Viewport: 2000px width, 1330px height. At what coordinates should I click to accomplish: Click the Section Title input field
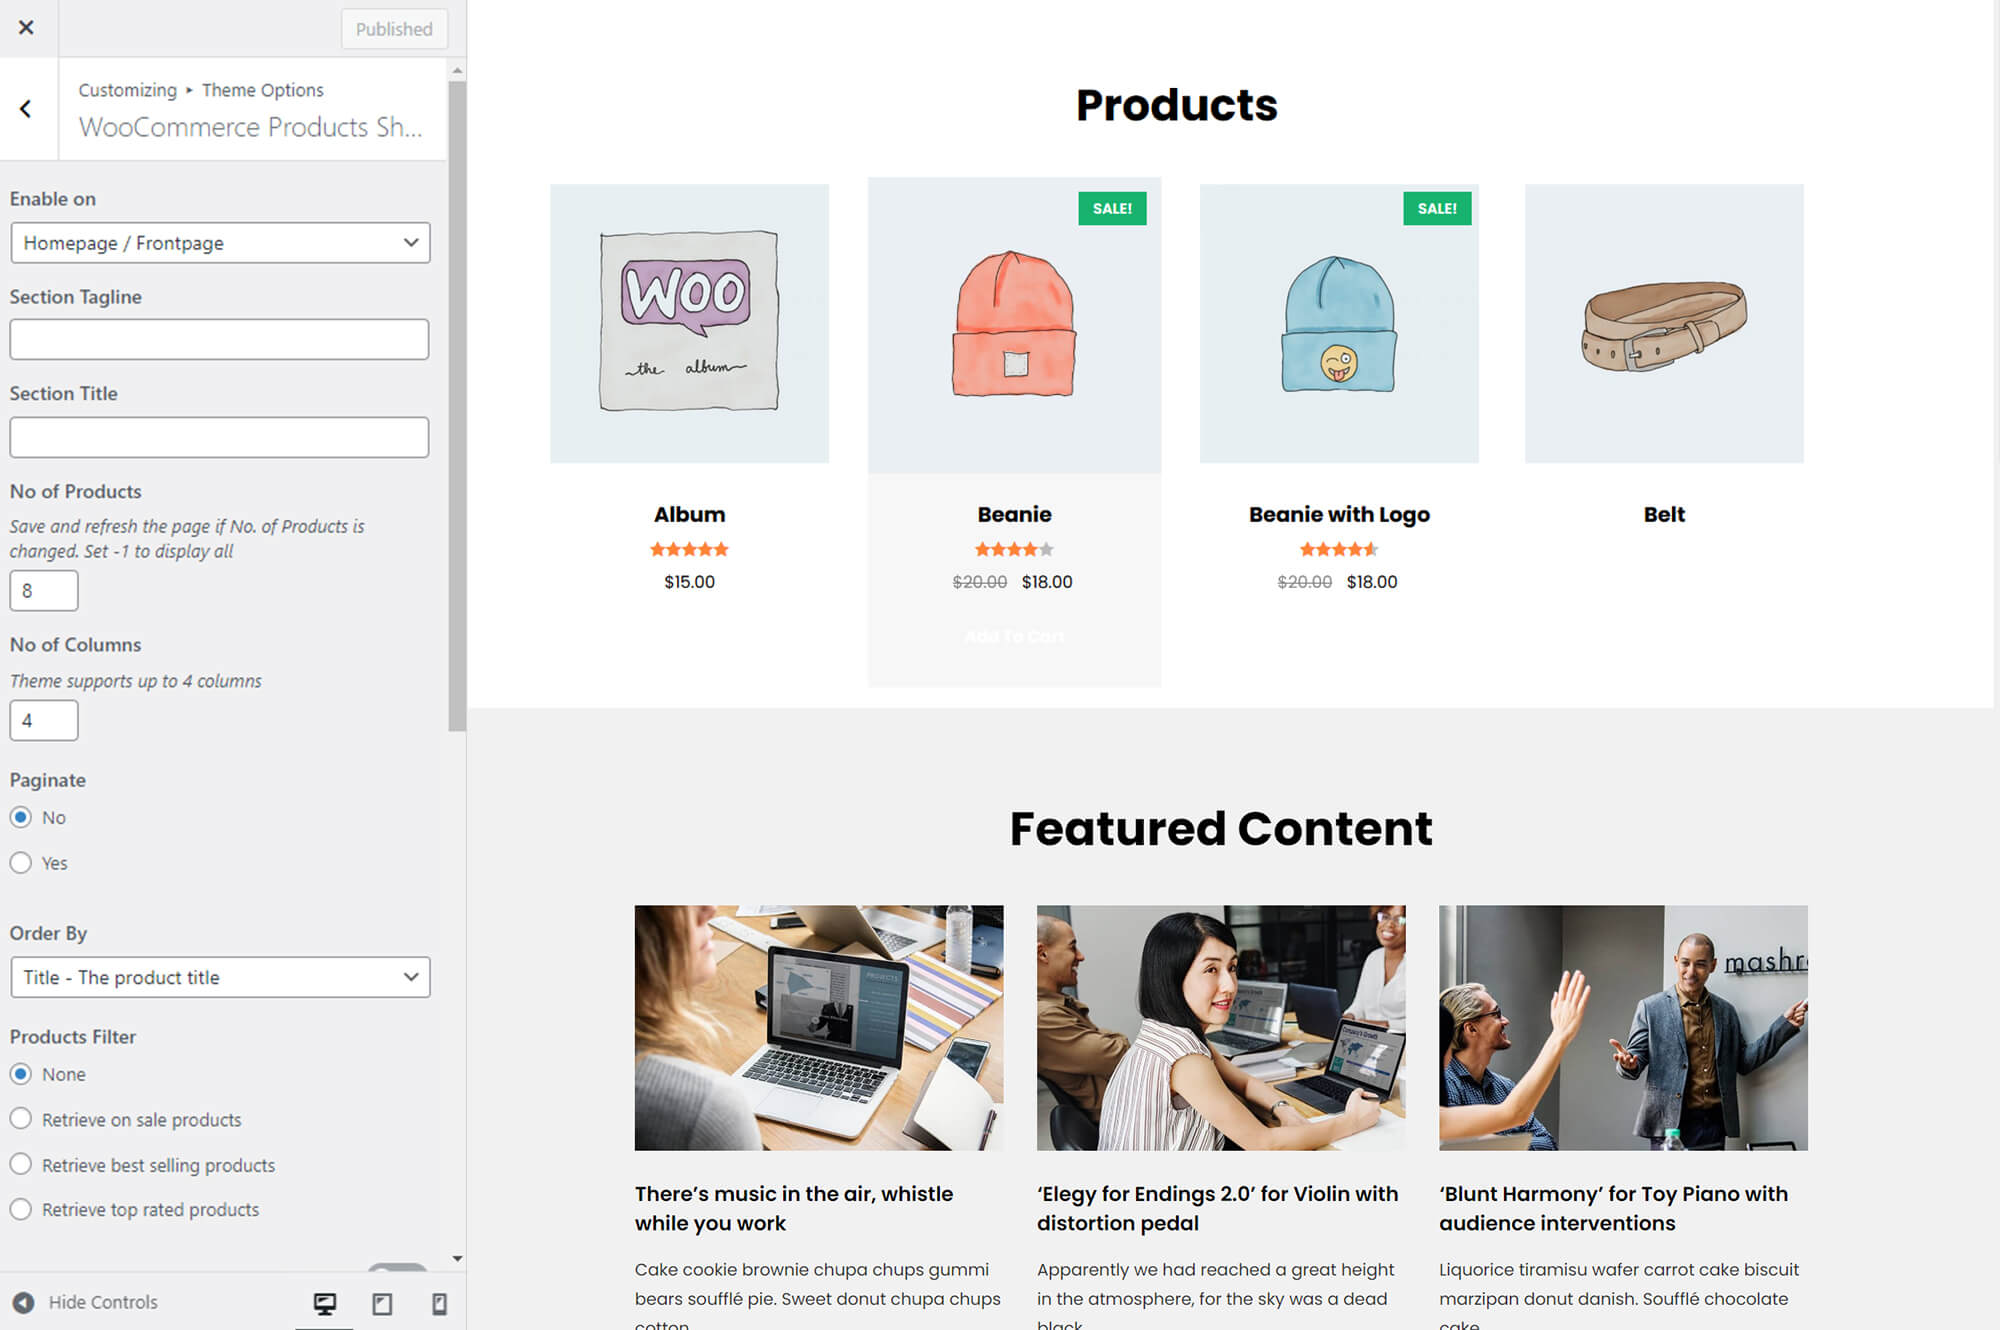(x=218, y=436)
